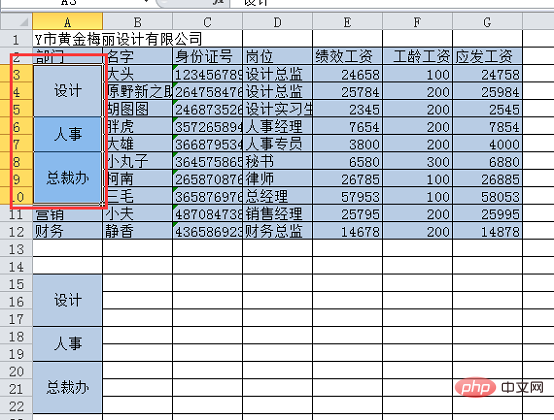554x420 pixels.
Task: Click the 身份证号 header cell
Action: (207, 57)
